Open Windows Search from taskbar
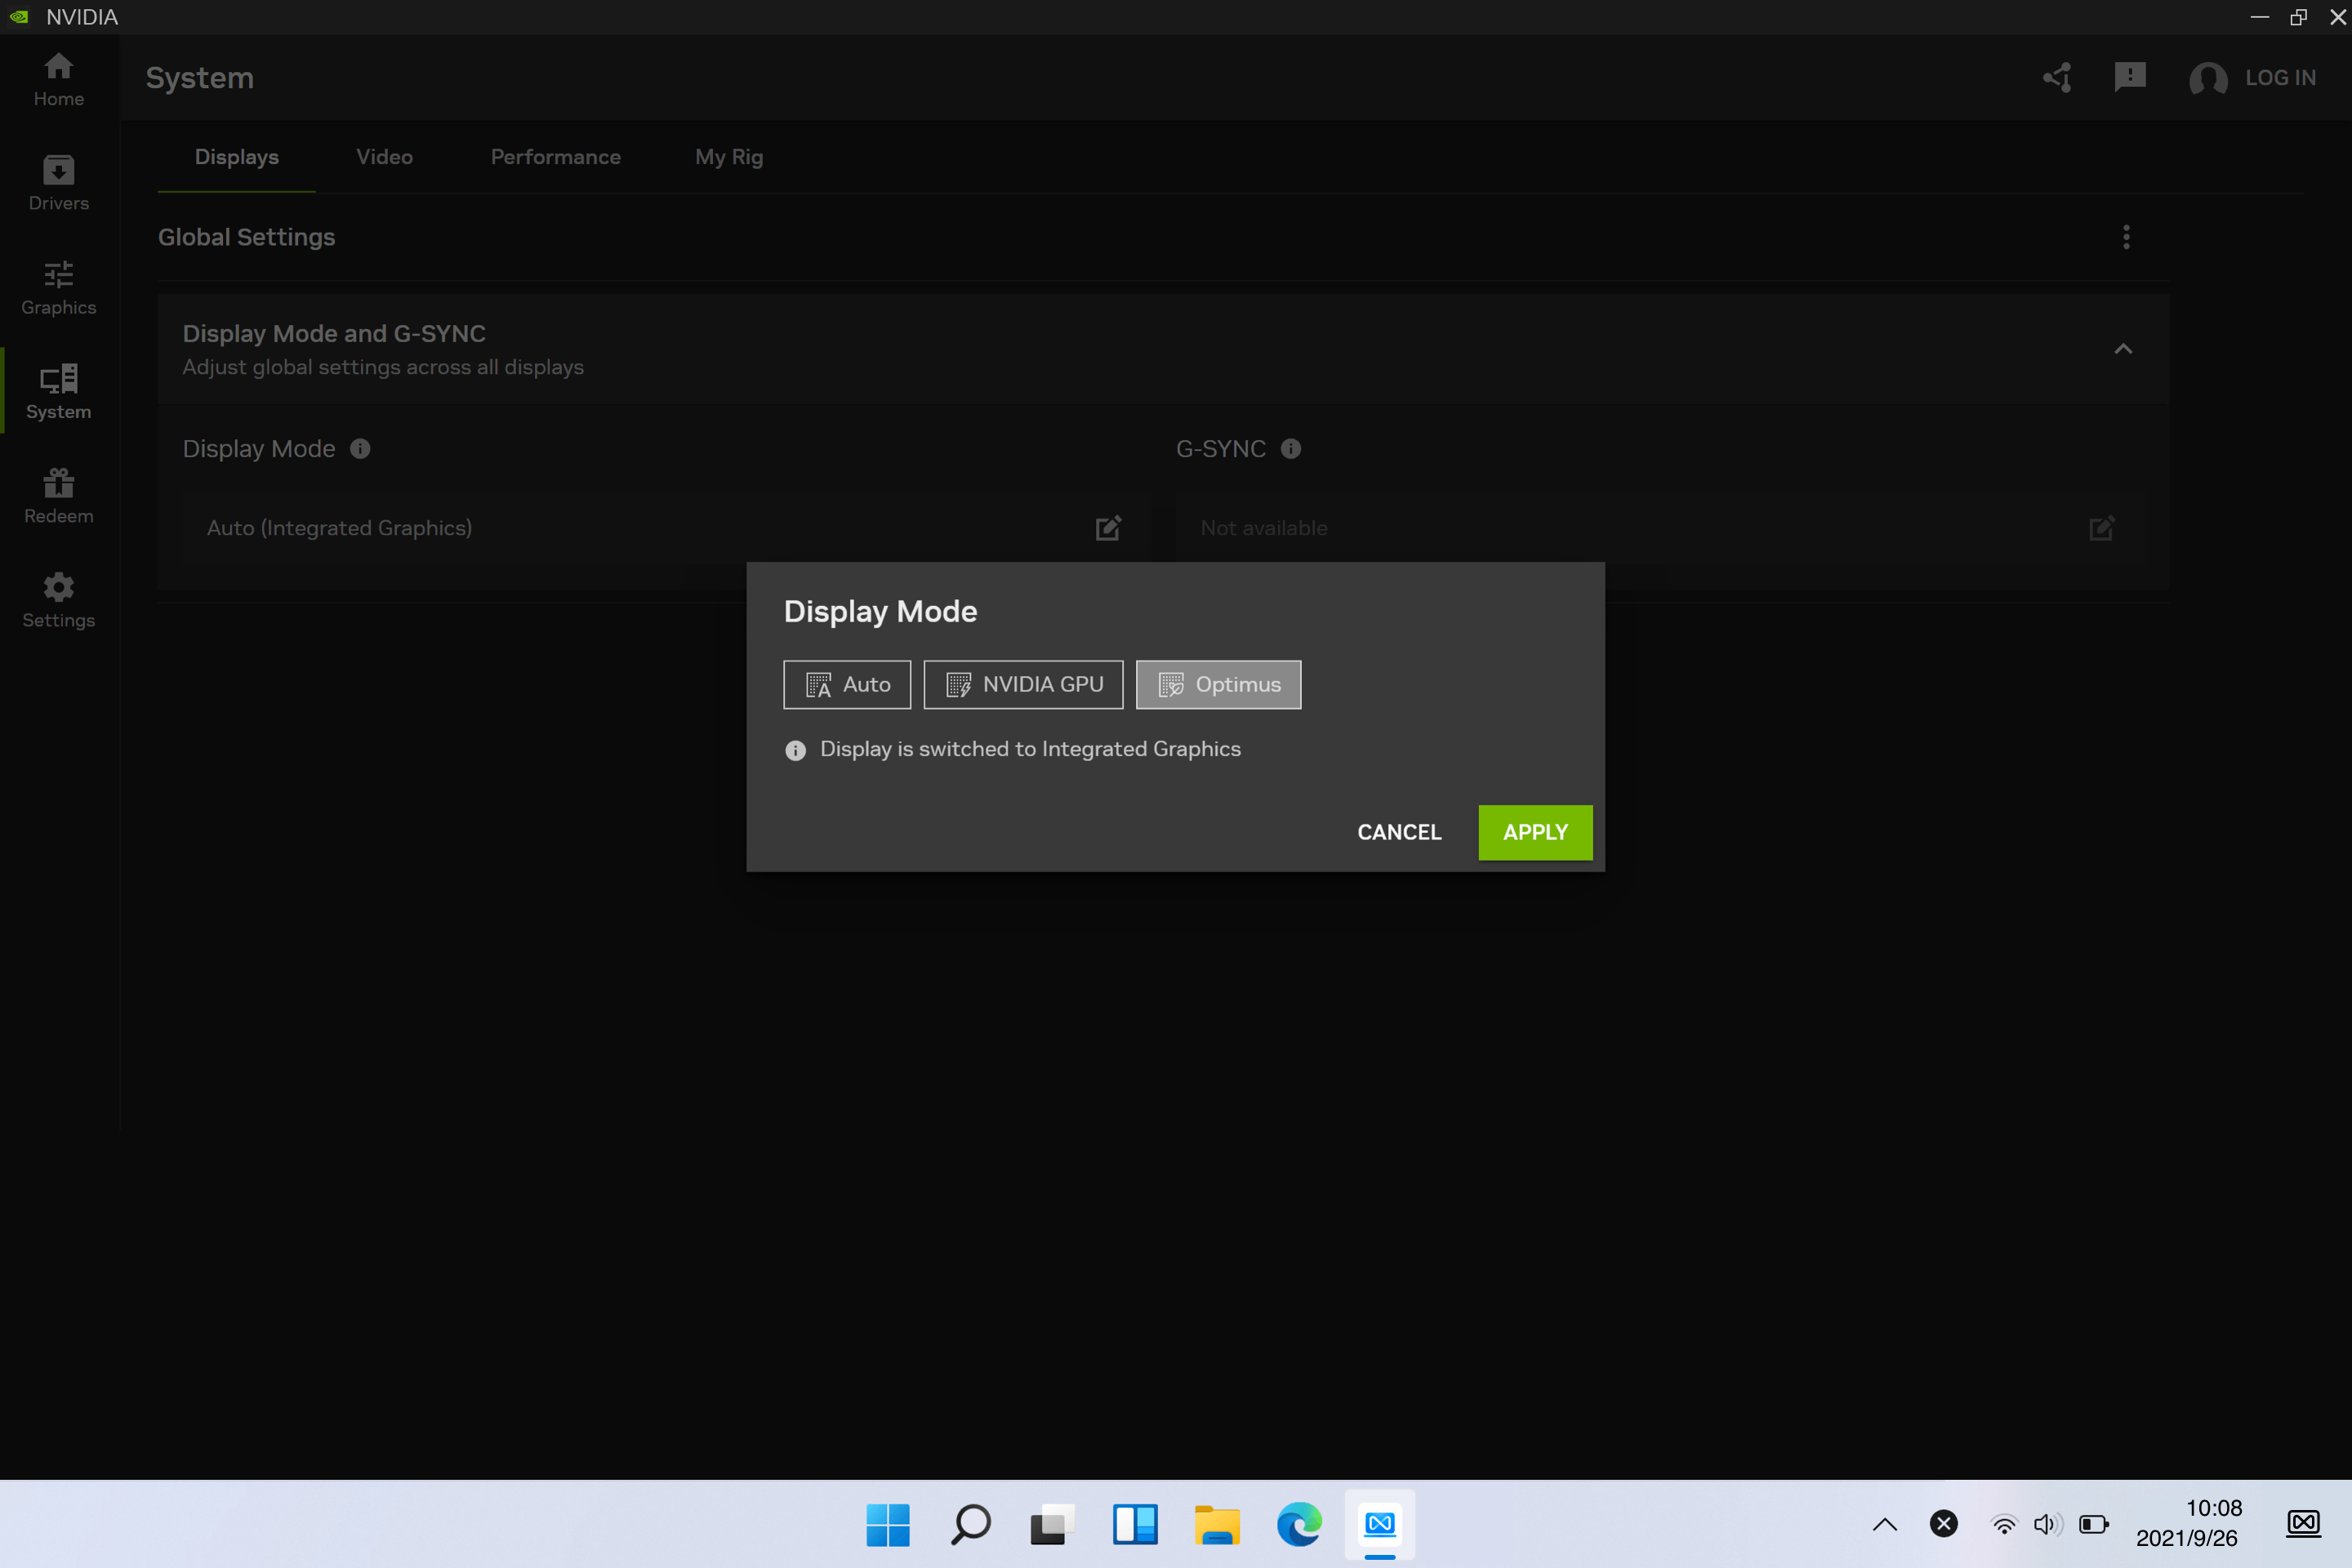Image resolution: width=2352 pixels, height=1568 pixels. click(970, 1525)
